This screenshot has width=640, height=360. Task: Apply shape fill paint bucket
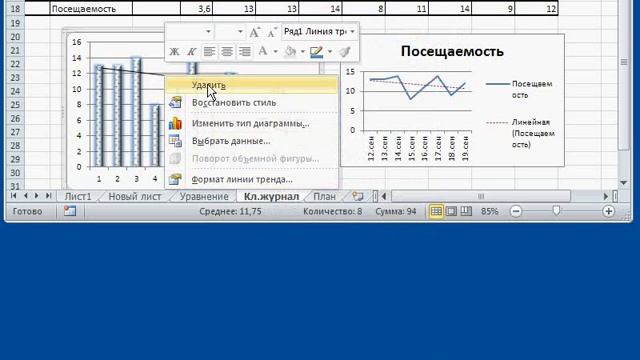(290, 51)
